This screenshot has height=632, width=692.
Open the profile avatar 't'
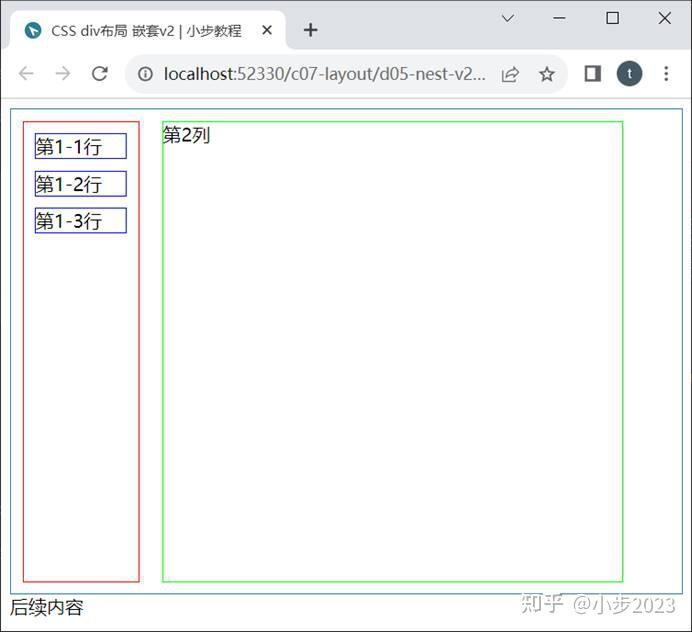pos(629,73)
